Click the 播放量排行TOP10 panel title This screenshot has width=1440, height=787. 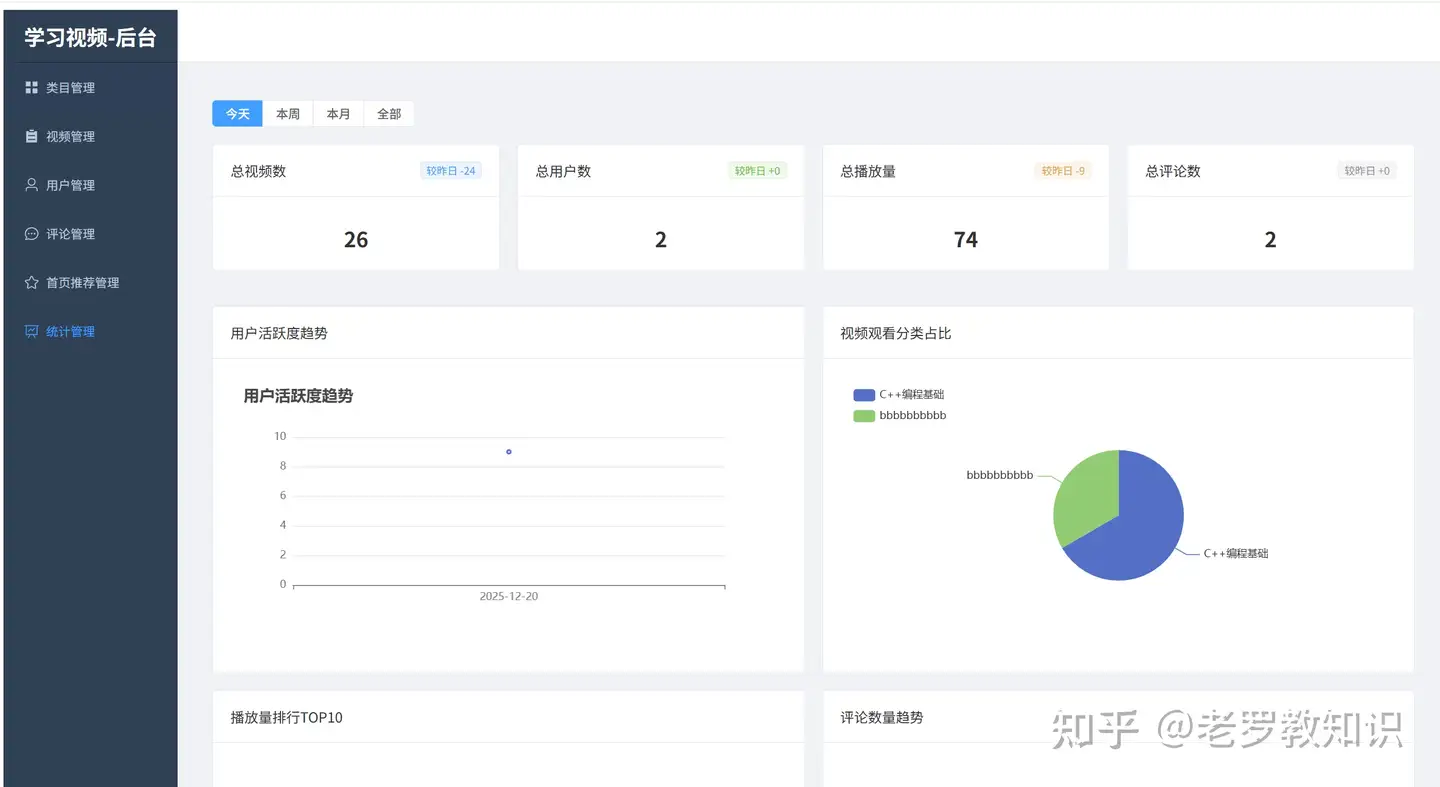(287, 717)
